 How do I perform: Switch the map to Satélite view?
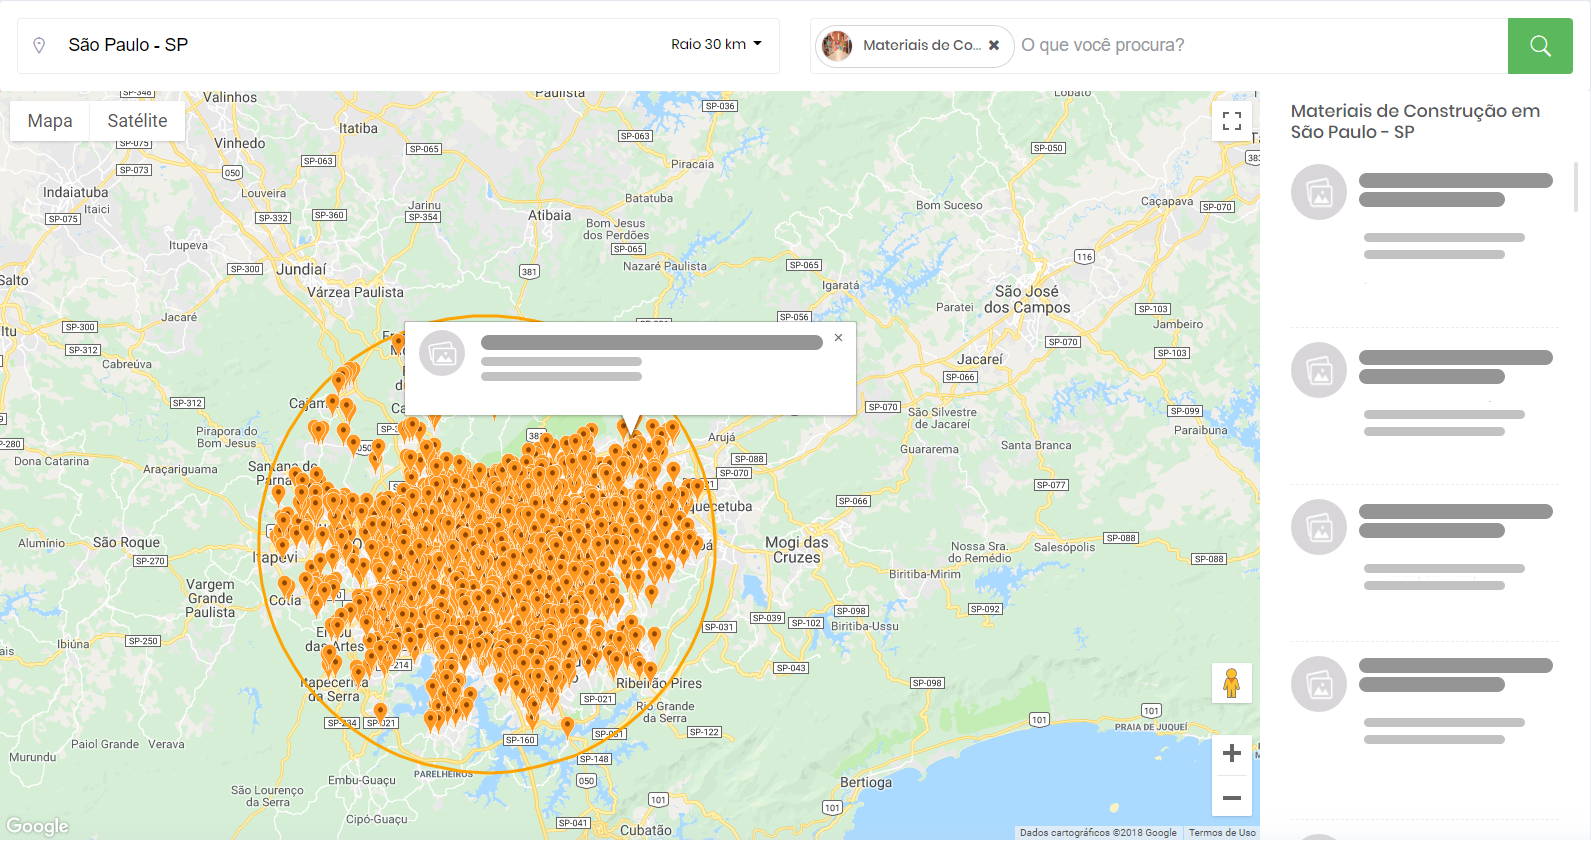(x=137, y=121)
